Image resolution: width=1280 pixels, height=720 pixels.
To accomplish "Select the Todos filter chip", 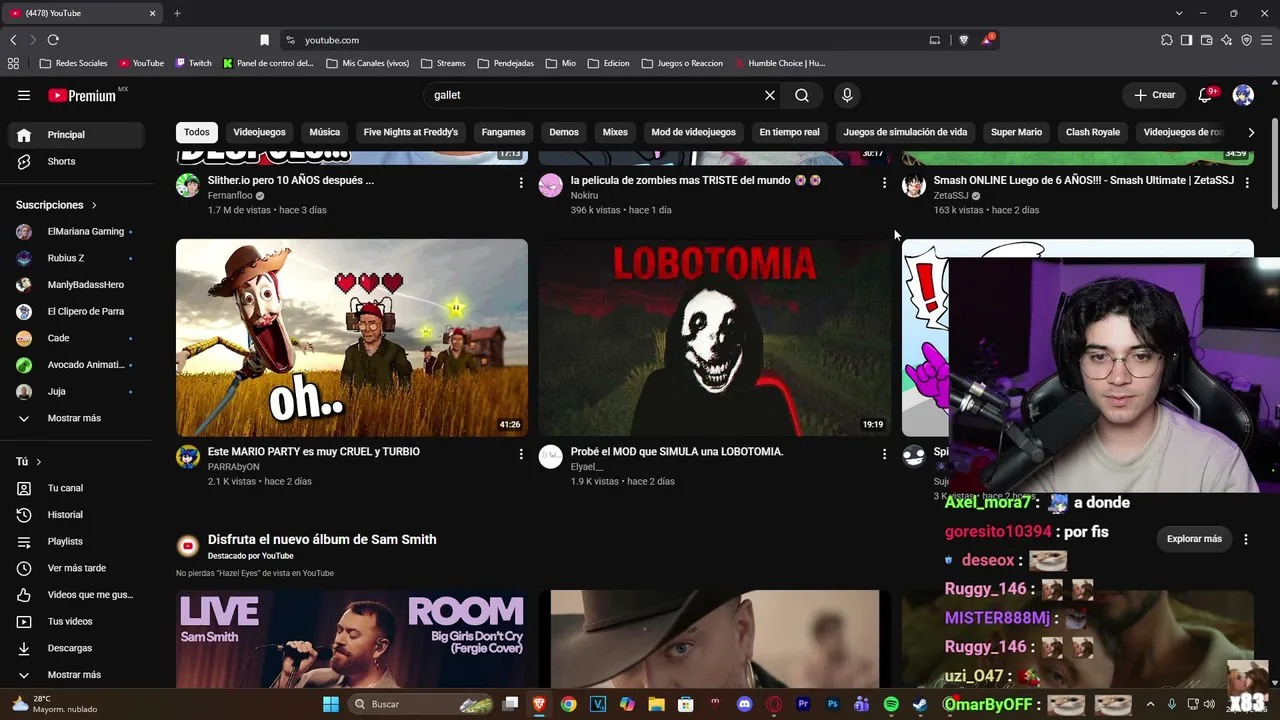I will (197, 132).
